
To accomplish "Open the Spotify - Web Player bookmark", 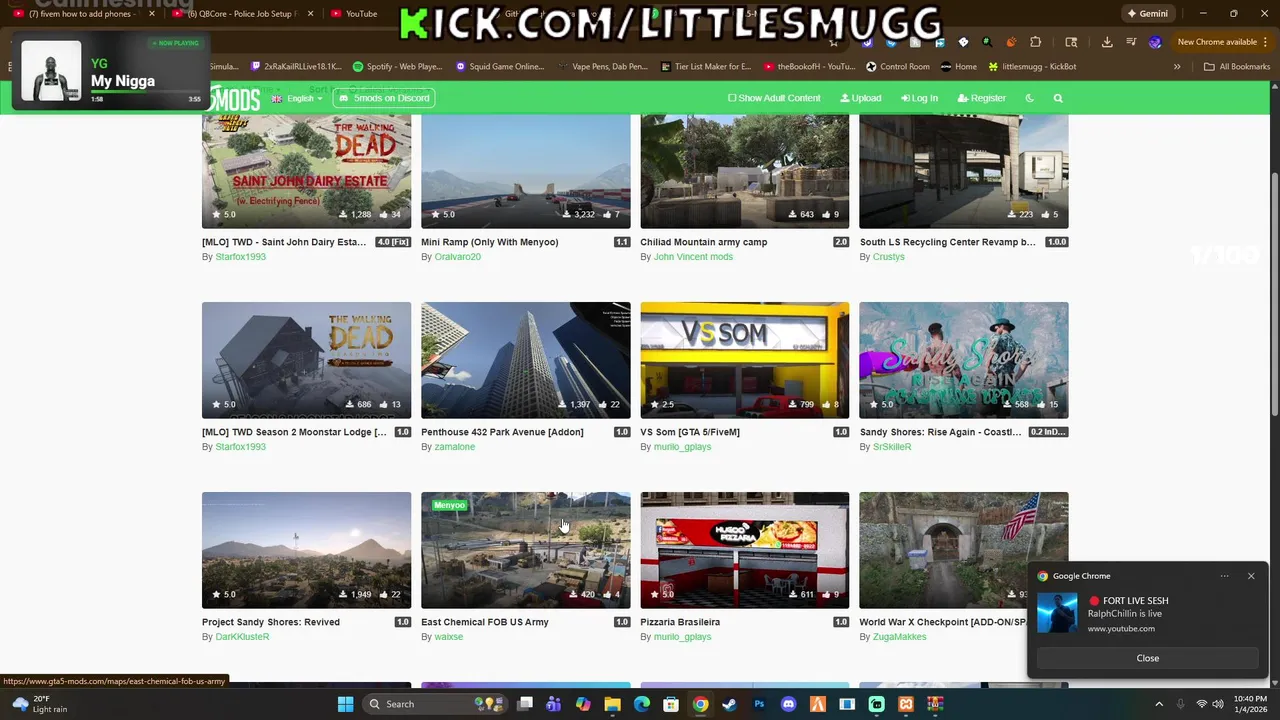I will point(397,67).
